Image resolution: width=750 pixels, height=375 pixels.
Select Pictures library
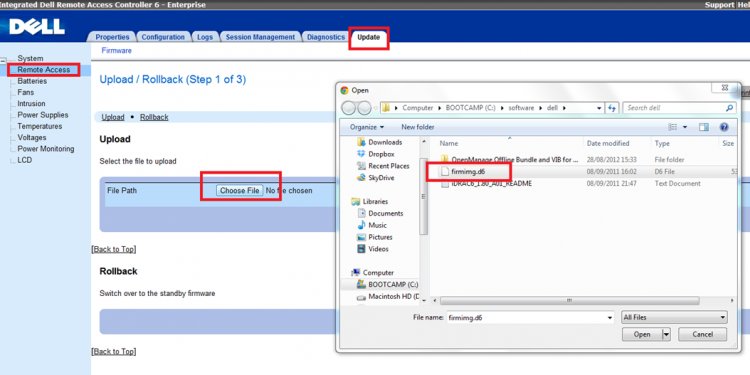pyautogui.click(x=375, y=237)
